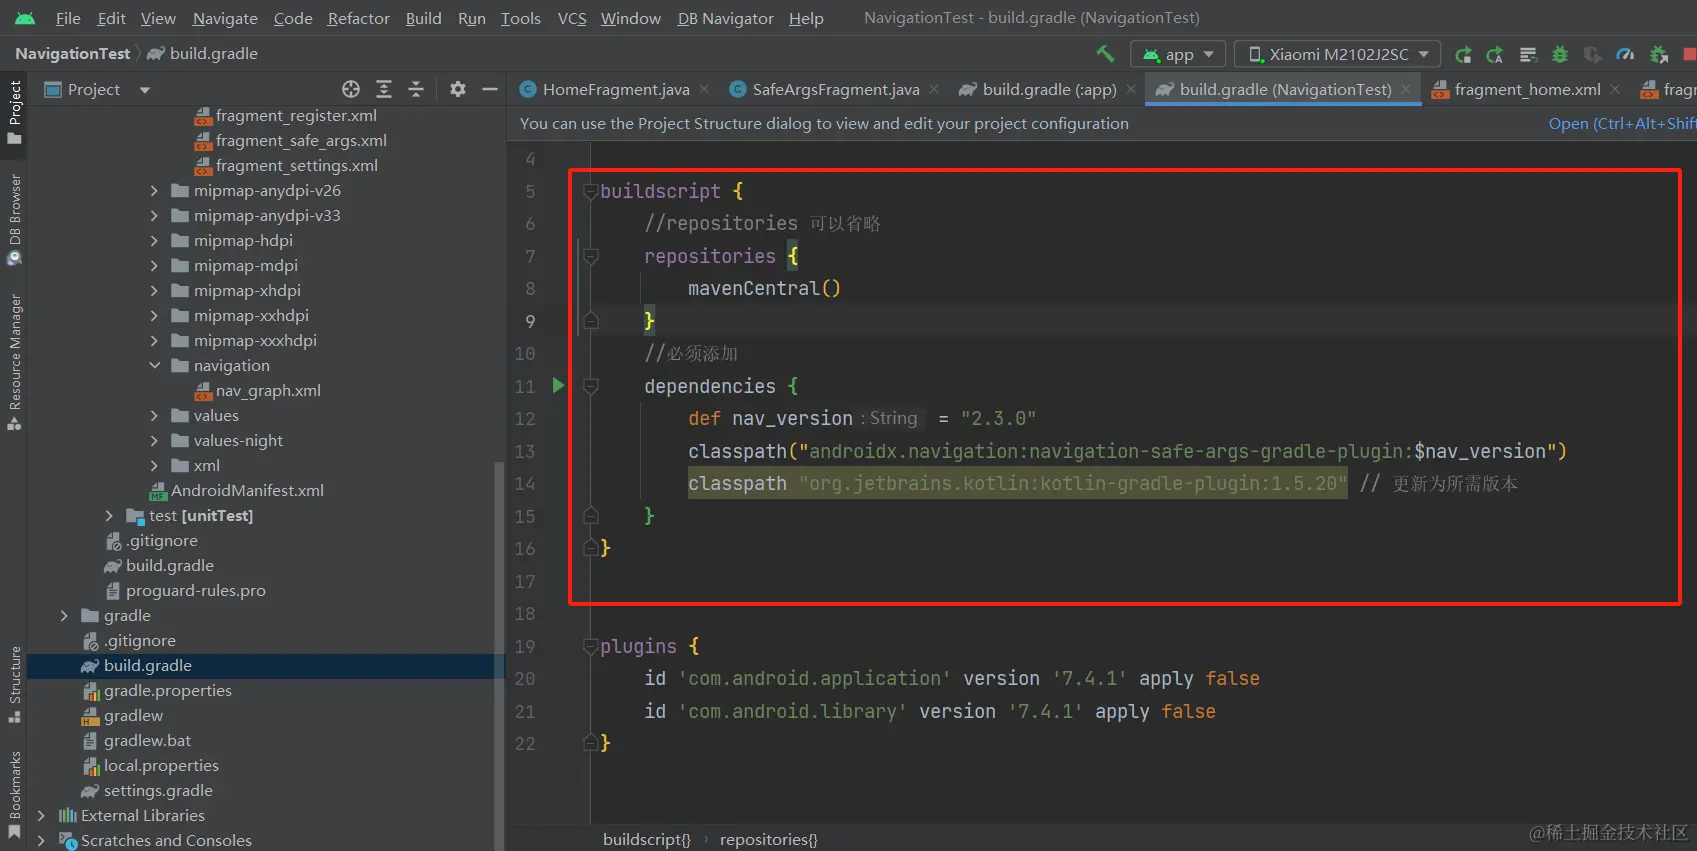This screenshot has height=851, width=1697.
Task: Click the Profile app gauge icon
Action: 1626,55
